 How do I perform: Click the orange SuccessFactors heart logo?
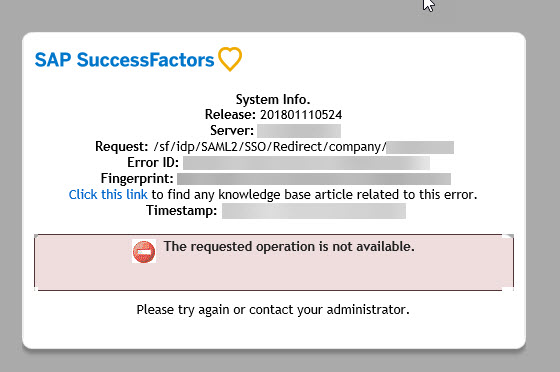point(230,59)
